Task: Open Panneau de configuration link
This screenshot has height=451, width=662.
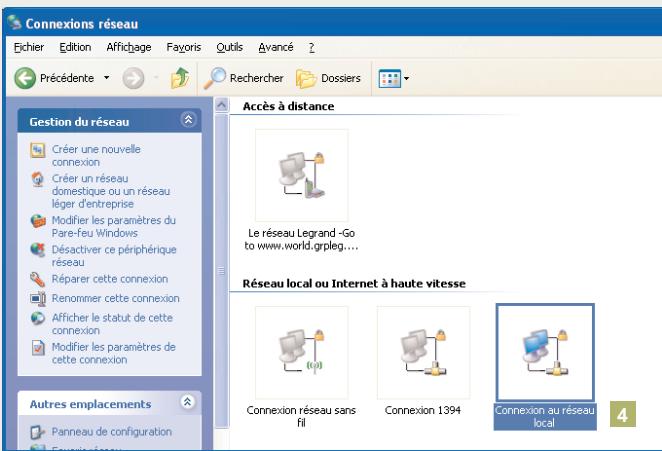Action: coord(111,432)
